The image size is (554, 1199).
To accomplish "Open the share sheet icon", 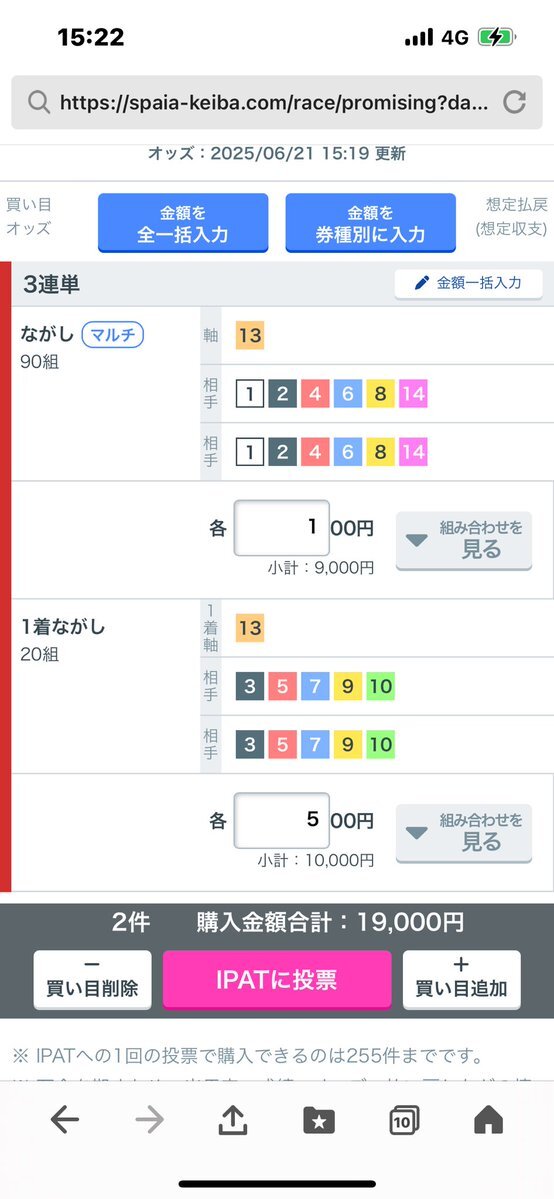I will [x=233, y=1120].
